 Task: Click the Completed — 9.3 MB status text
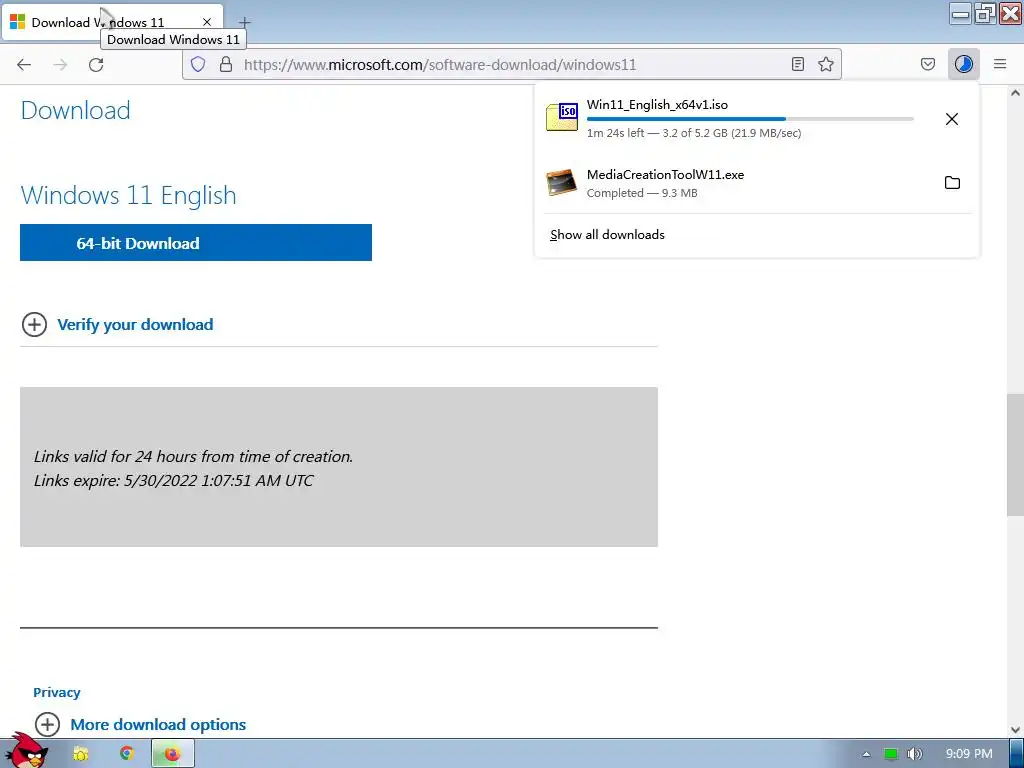[x=642, y=193]
